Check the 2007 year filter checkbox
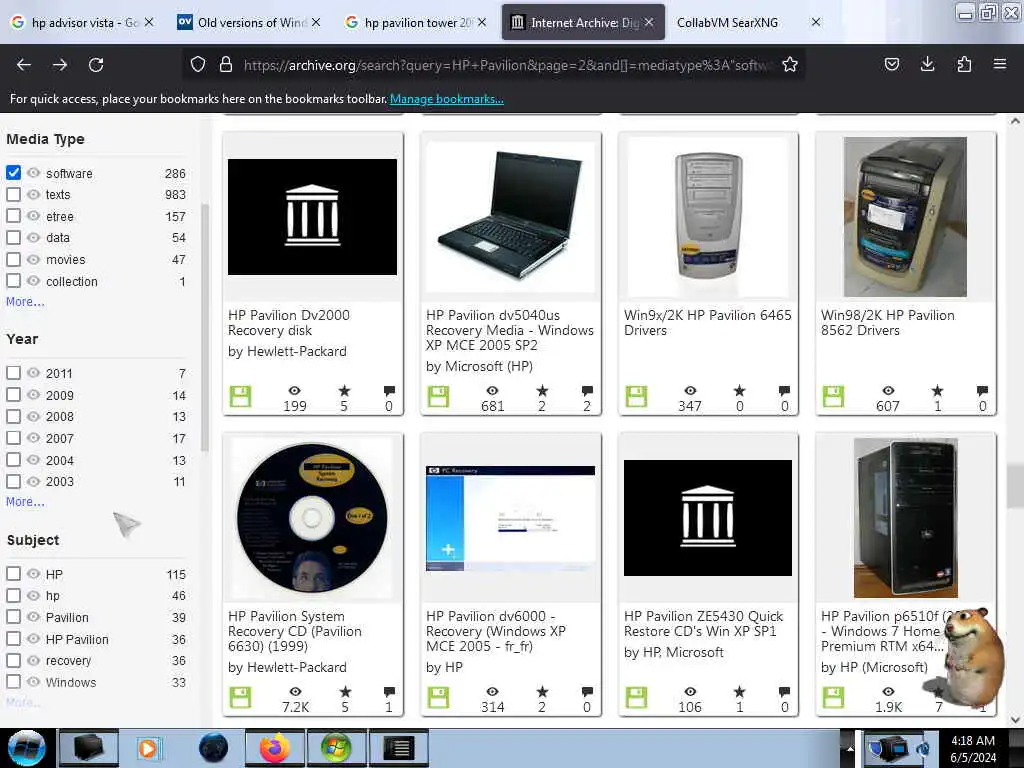 click(x=13, y=438)
